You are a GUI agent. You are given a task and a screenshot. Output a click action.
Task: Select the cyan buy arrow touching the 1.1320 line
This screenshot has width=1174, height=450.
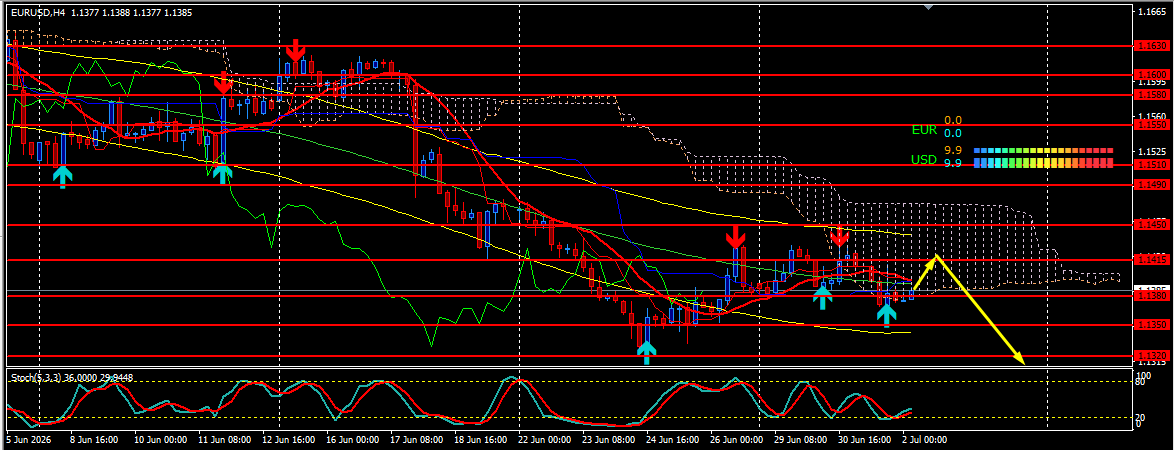click(646, 352)
